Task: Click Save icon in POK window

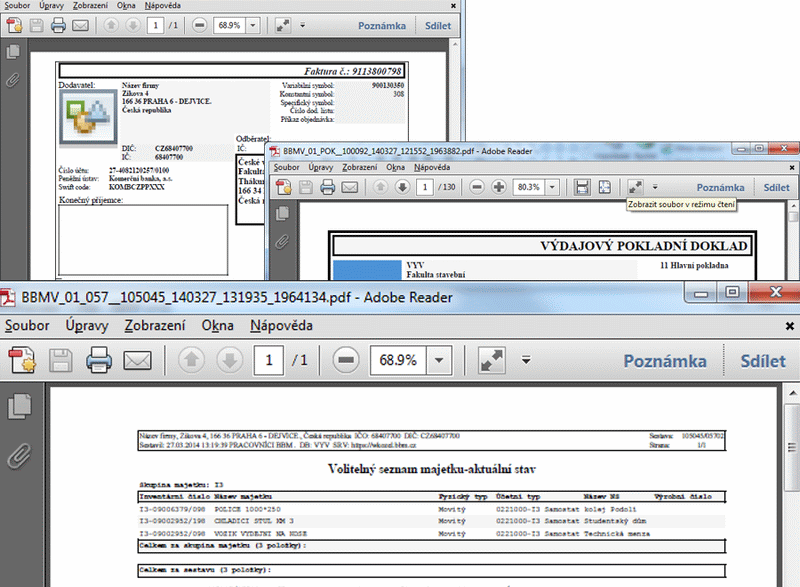Action: coord(306,188)
